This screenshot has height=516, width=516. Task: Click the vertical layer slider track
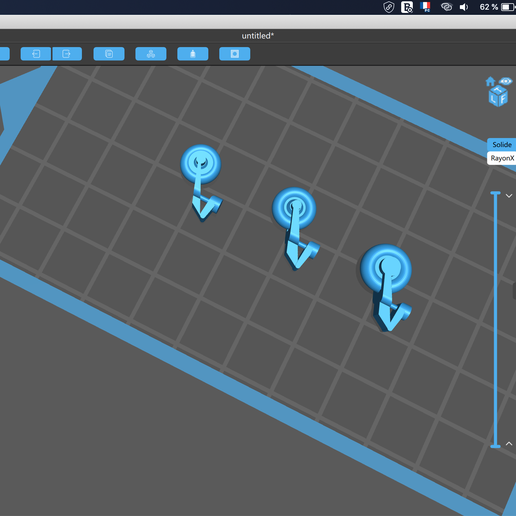pyautogui.click(x=496, y=319)
